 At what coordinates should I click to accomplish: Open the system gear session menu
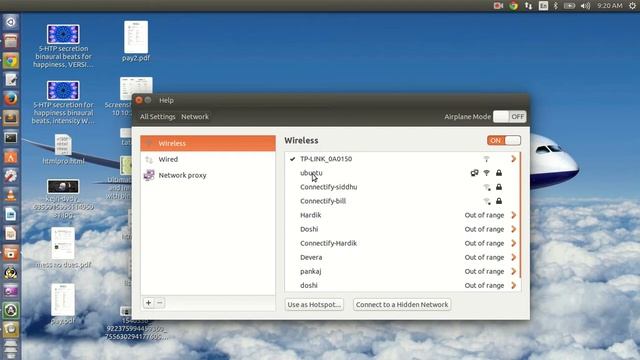[x=632, y=6]
